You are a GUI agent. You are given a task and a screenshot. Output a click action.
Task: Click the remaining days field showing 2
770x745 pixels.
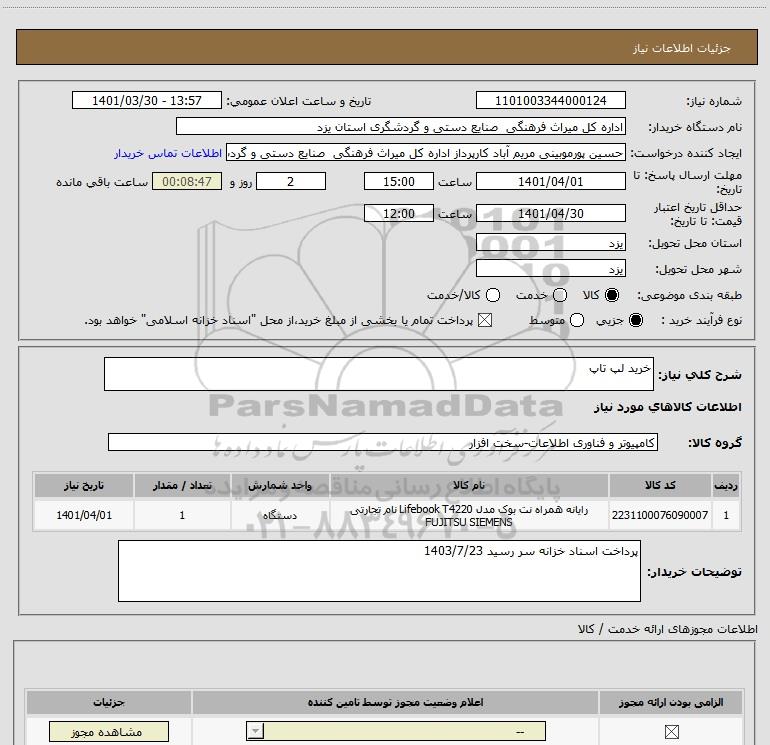click(291, 181)
